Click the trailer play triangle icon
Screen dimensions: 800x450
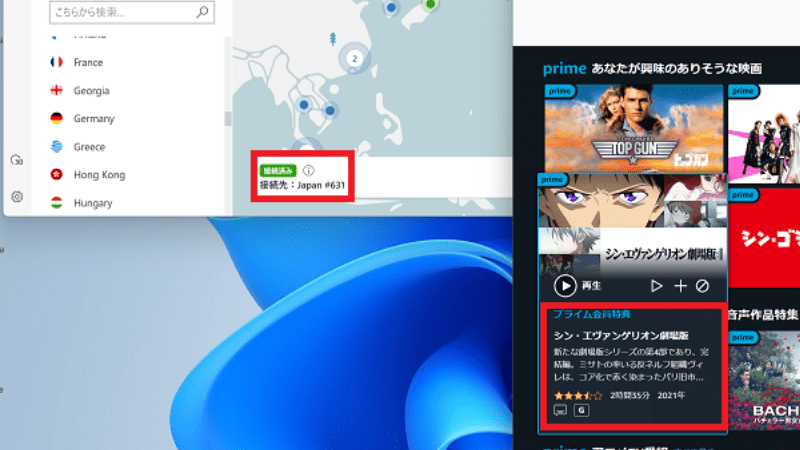[x=657, y=286]
